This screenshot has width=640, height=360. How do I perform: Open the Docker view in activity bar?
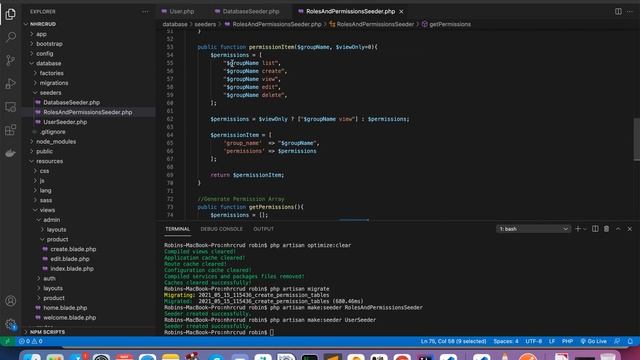pos(11,153)
